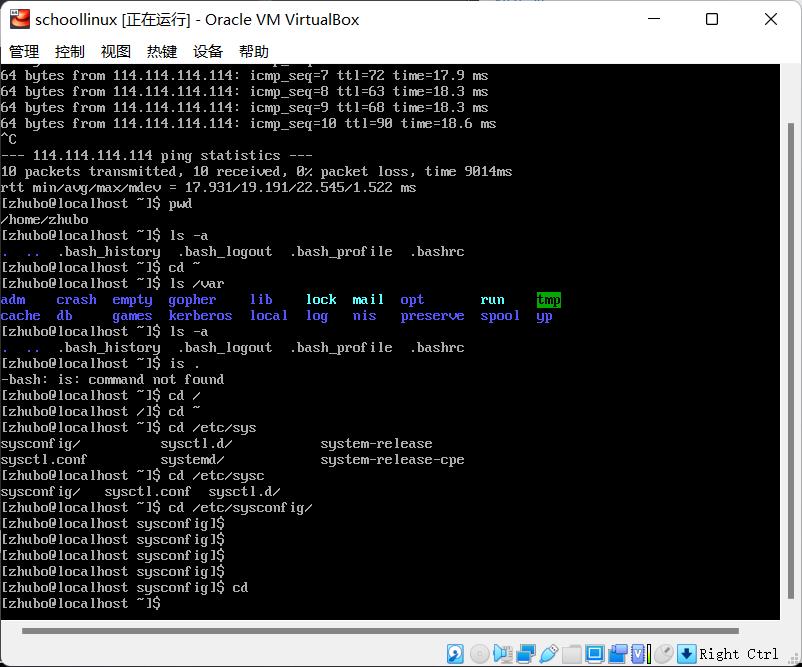Click the 'preserve' directory name
The width and height of the screenshot is (802, 667).
pos(432,316)
